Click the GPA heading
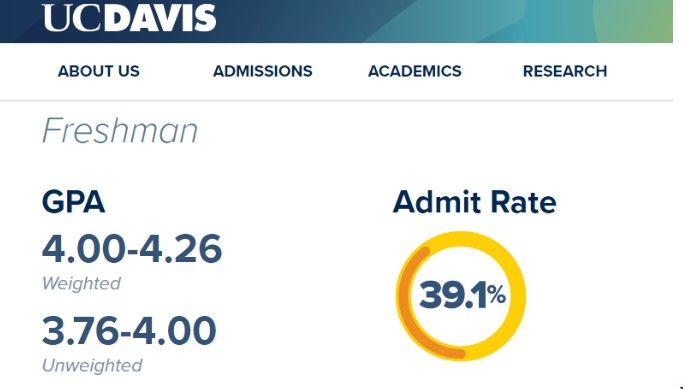The width and height of the screenshot is (683, 389). [74, 202]
